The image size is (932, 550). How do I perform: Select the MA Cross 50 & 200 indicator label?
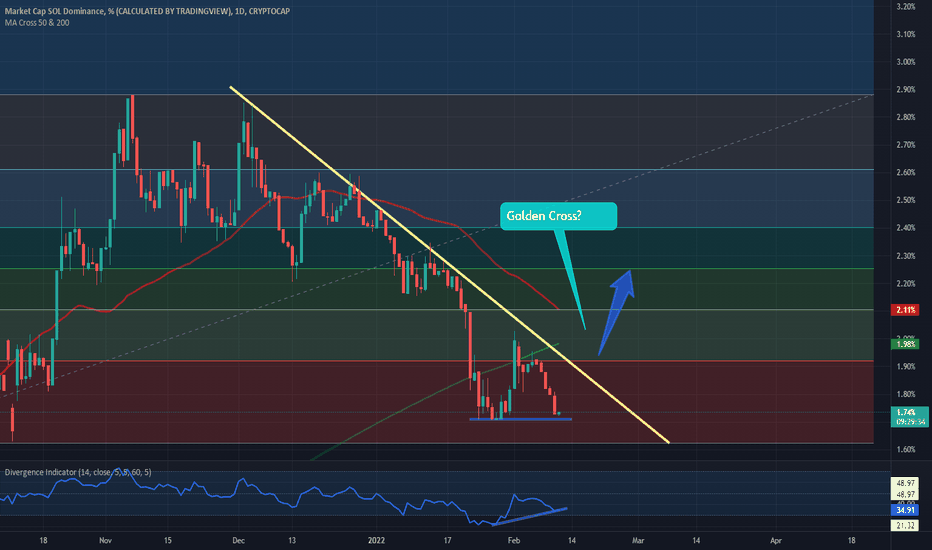[37, 23]
